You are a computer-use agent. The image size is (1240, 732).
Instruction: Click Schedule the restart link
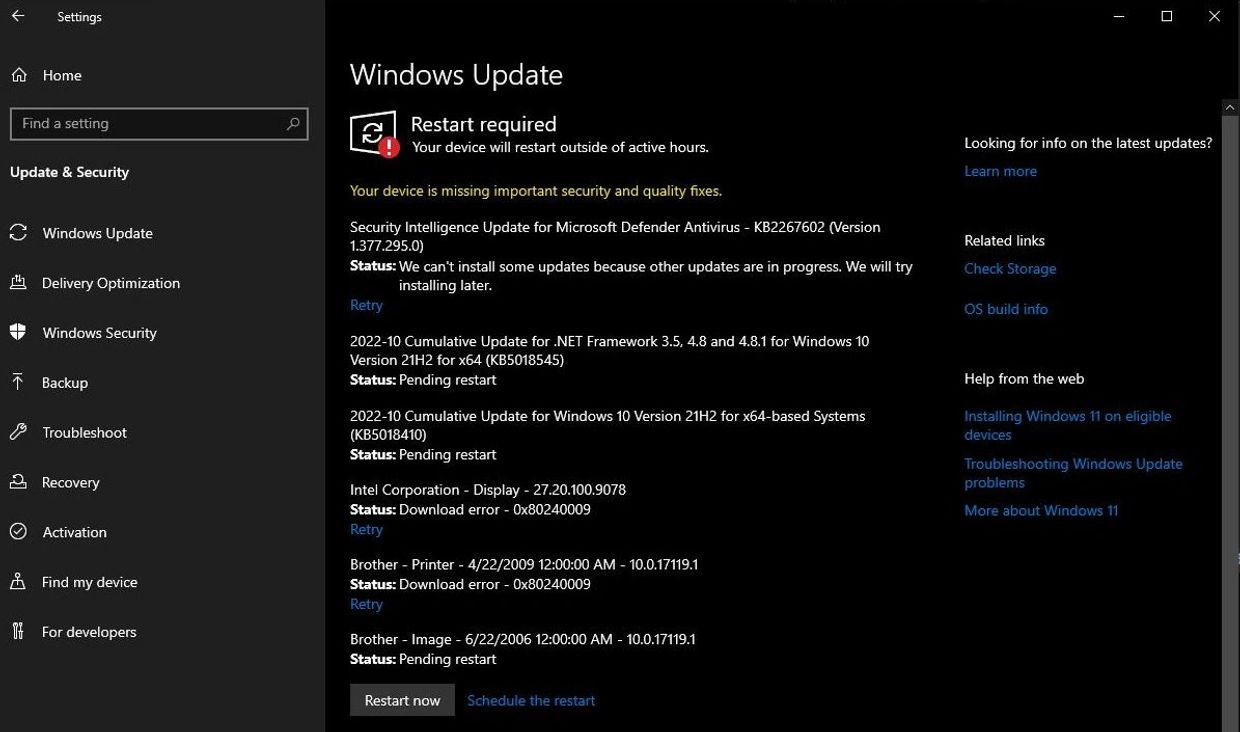click(531, 700)
